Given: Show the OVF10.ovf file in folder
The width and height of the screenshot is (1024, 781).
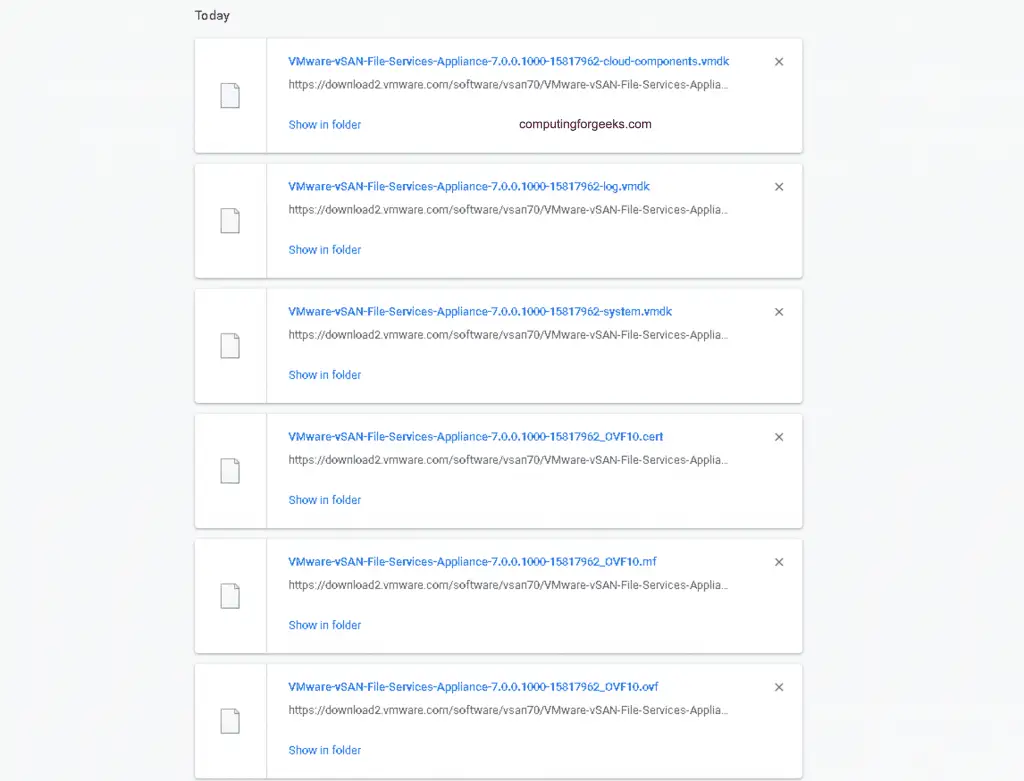Looking at the screenshot, I should tap(325, 750).
